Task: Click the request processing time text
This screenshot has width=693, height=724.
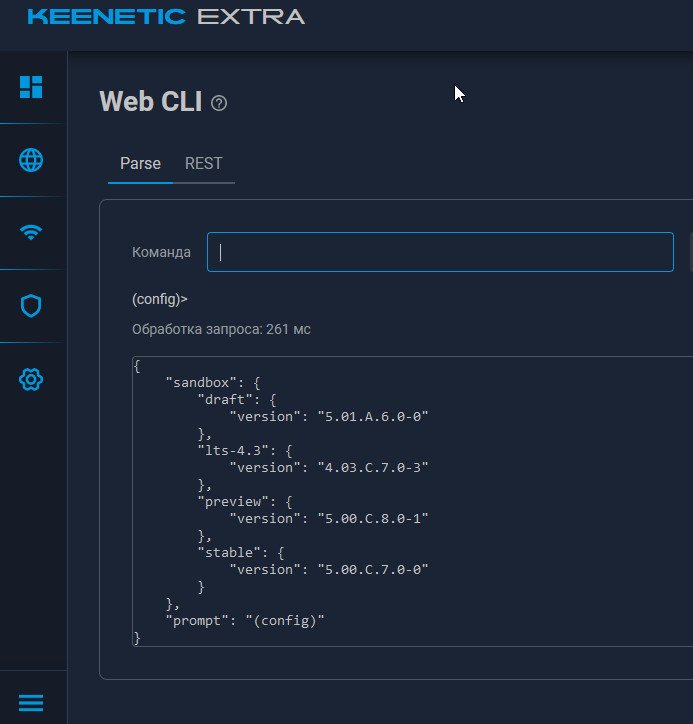Action: tap(221, 329)
